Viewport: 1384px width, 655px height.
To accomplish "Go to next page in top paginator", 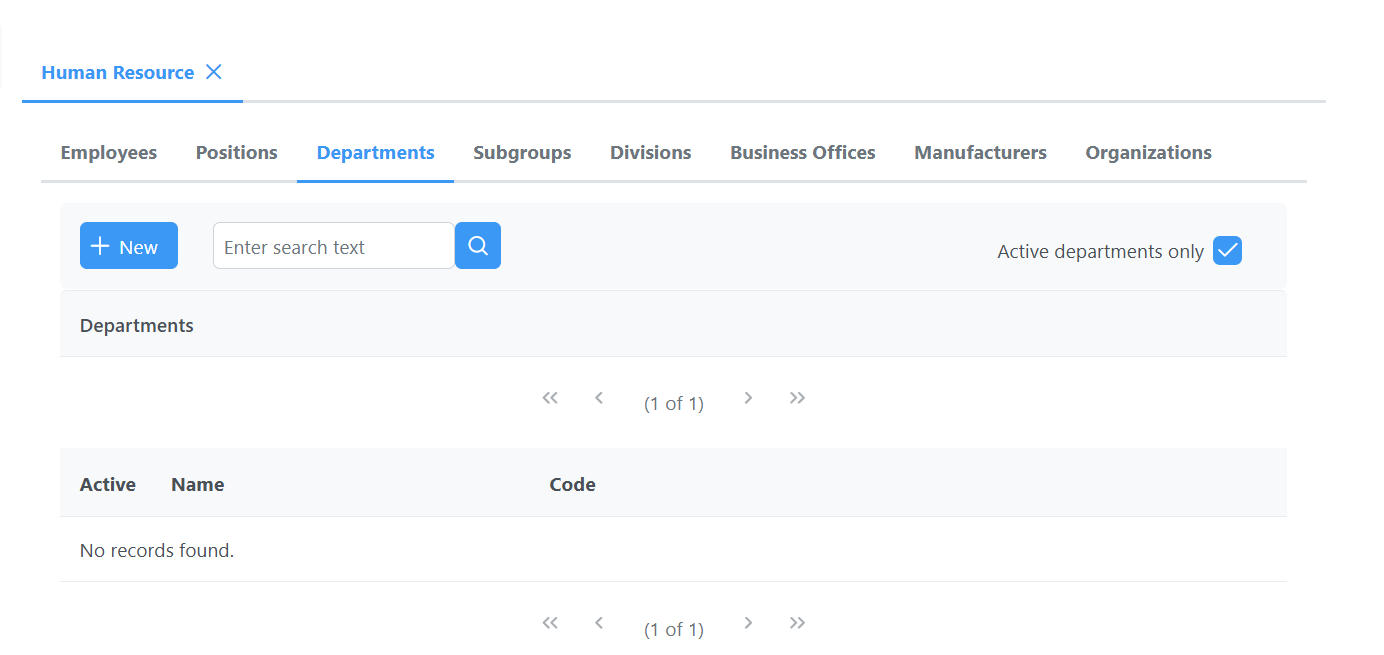I will tap(748, 398).
